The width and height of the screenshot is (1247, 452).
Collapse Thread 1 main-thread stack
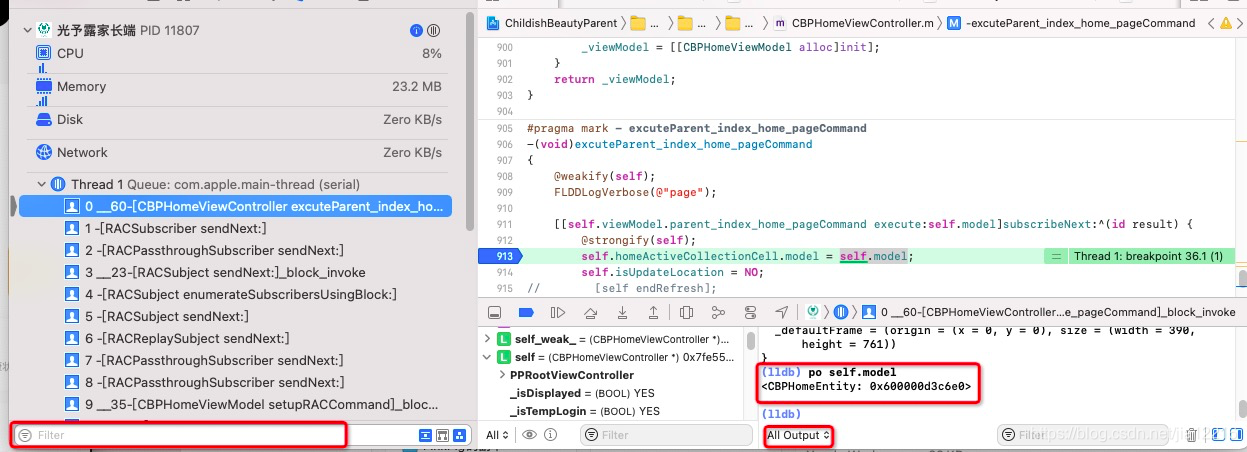[41, 184]
